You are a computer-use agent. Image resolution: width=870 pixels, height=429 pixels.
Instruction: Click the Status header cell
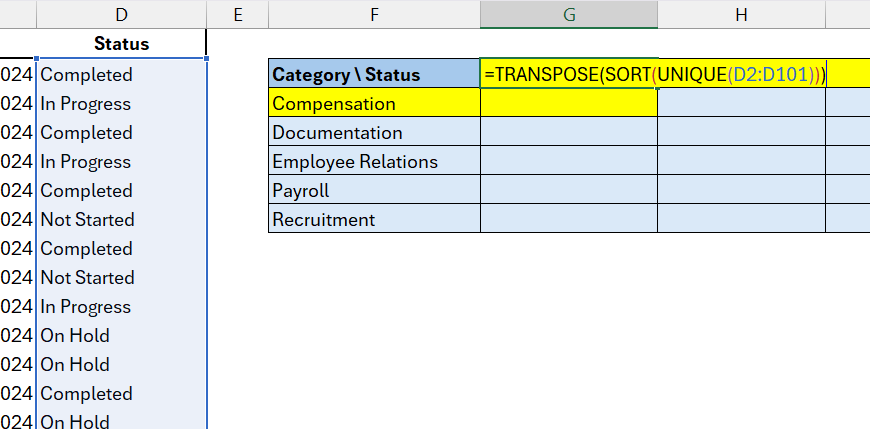(x=122, y=43)
